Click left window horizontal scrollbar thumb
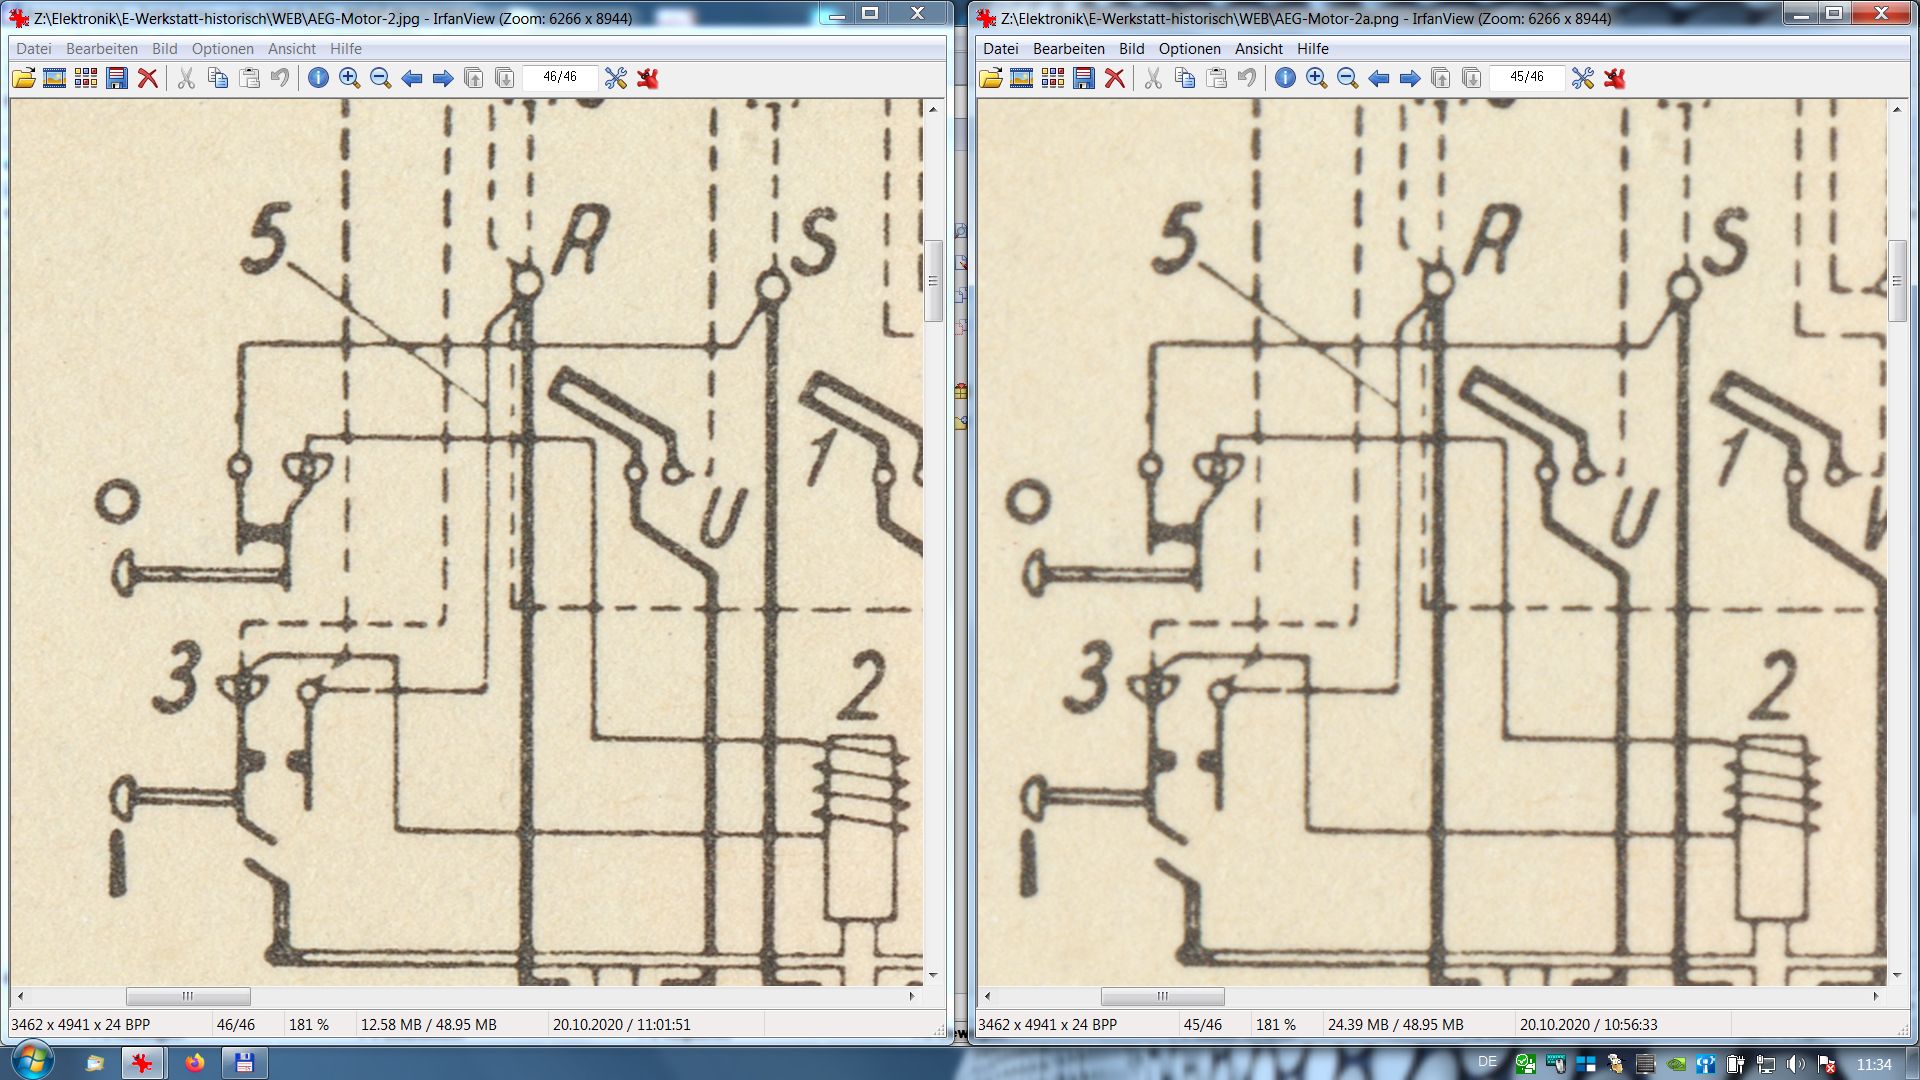 coord(188,996)
